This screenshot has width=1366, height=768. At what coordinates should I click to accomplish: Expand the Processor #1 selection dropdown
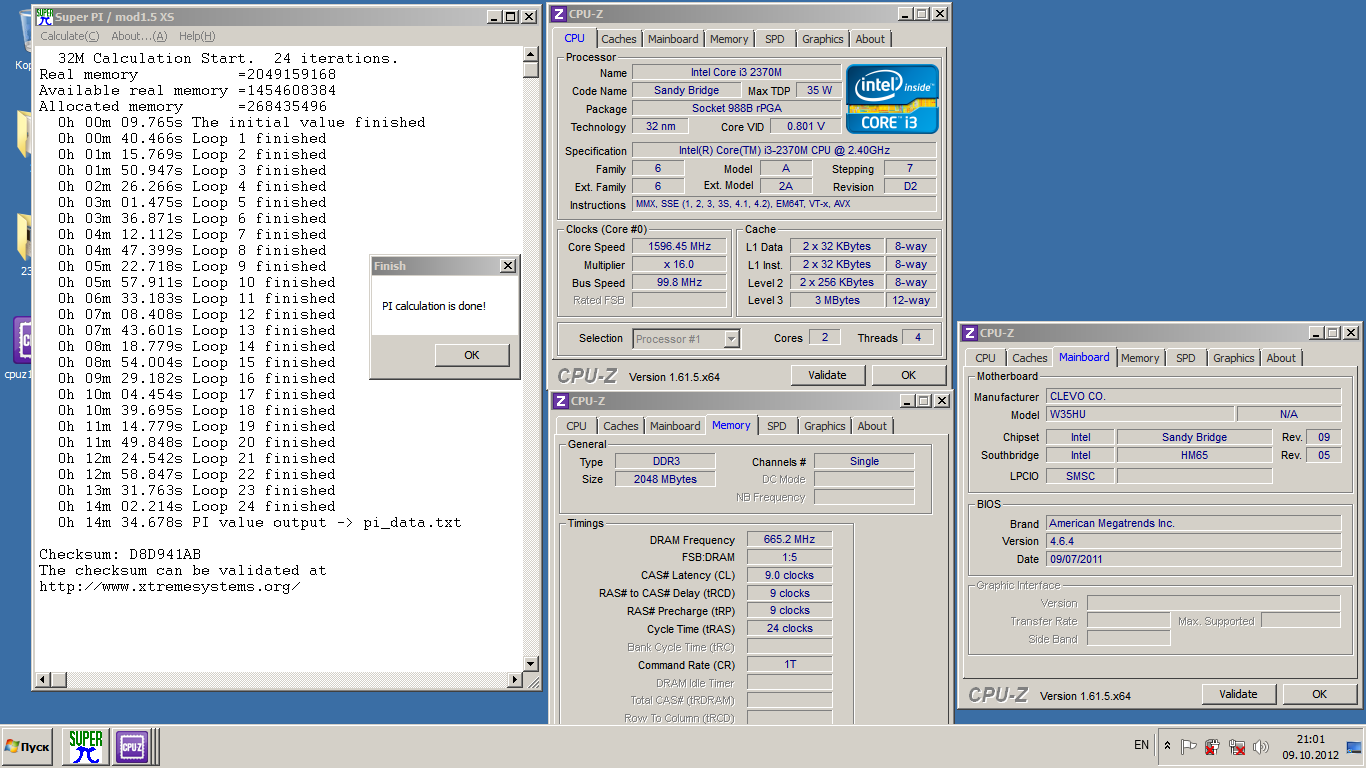pyautogui.click(x=732, y=339)
